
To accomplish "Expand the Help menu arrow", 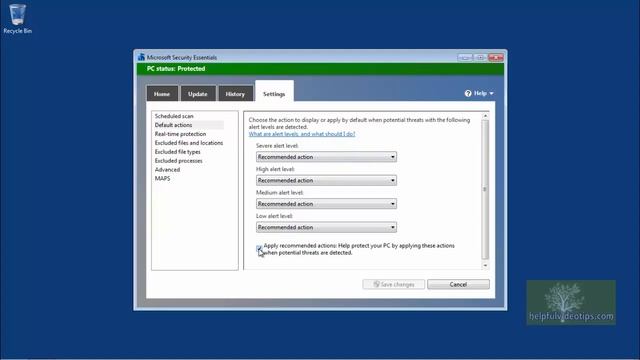I will click(491, 93).
